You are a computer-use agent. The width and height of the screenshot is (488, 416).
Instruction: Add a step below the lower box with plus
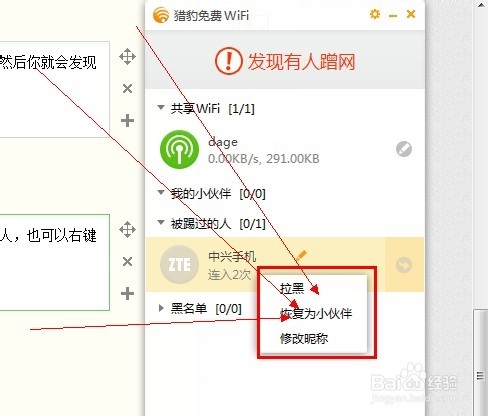127,294
